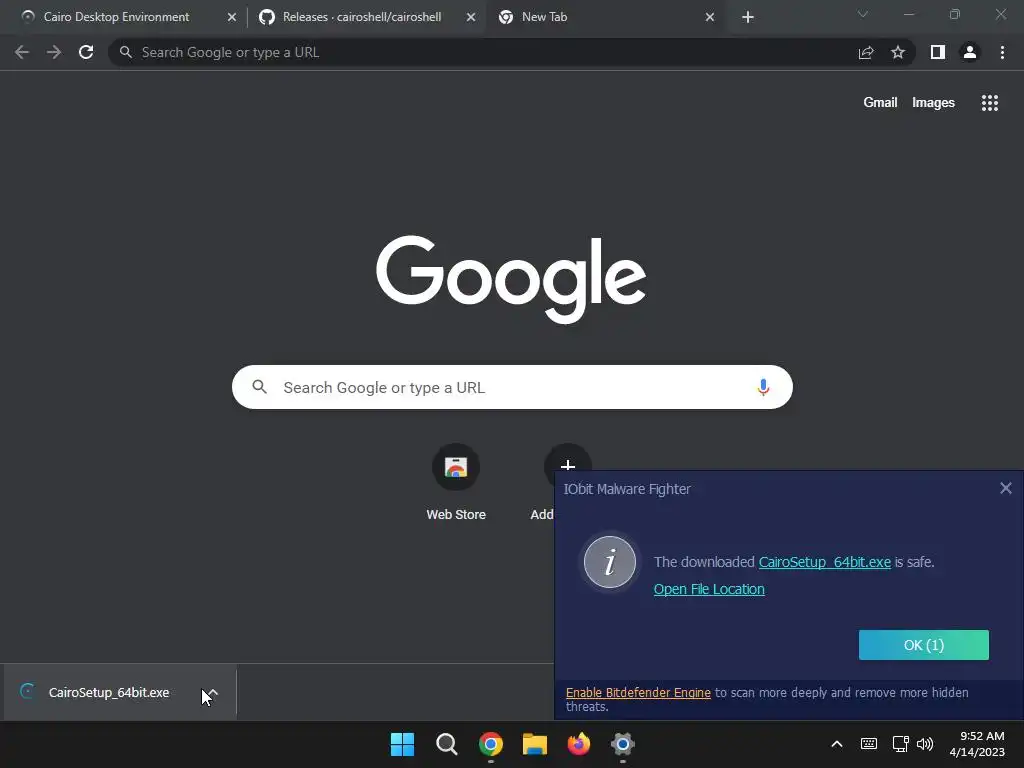Close the New Tab tab
Image resolution: width=1024 pixels, height=768 pixels.
click(x=710, y=17)
